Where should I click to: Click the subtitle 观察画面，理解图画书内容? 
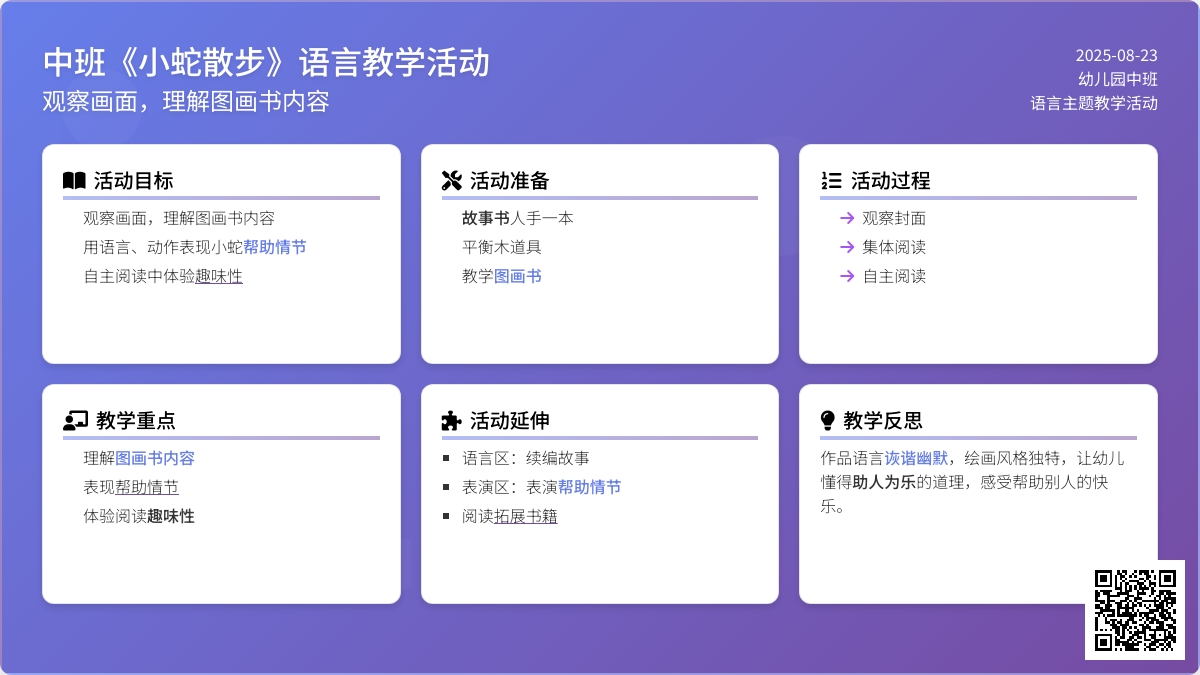pyautogui.click(x=186, y=101)
